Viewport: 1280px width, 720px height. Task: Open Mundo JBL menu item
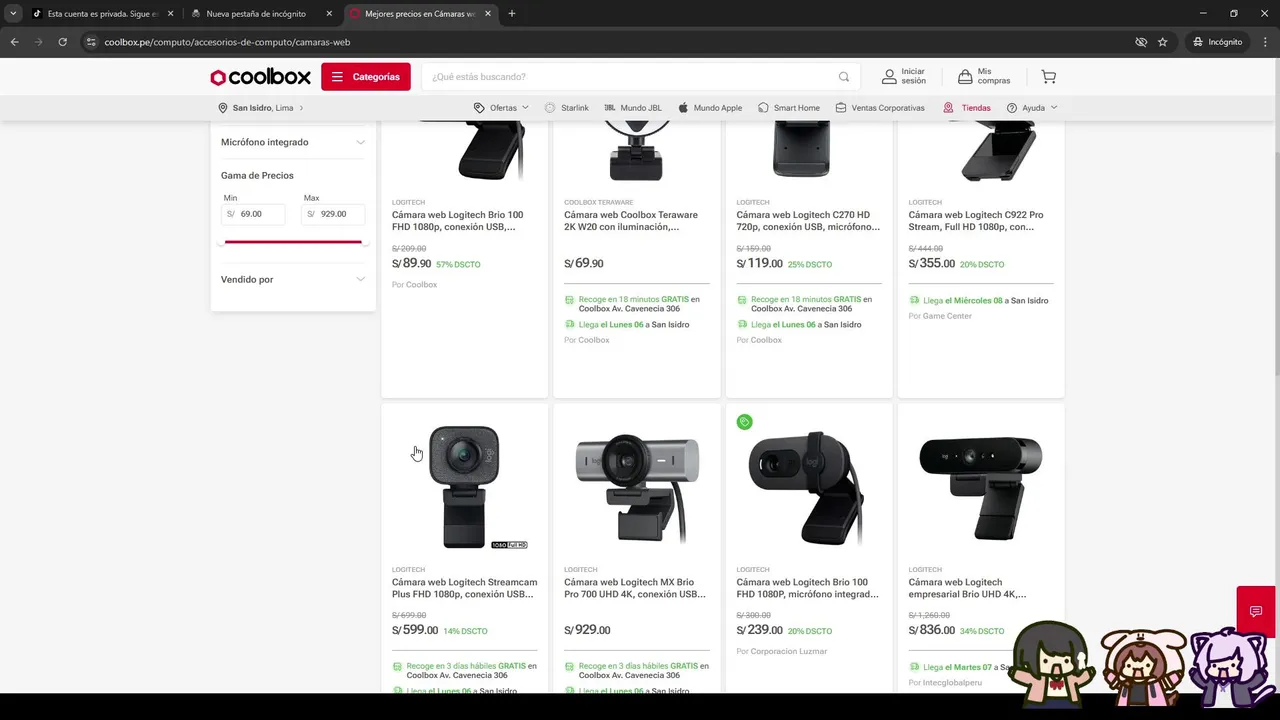tap(633, 108)
